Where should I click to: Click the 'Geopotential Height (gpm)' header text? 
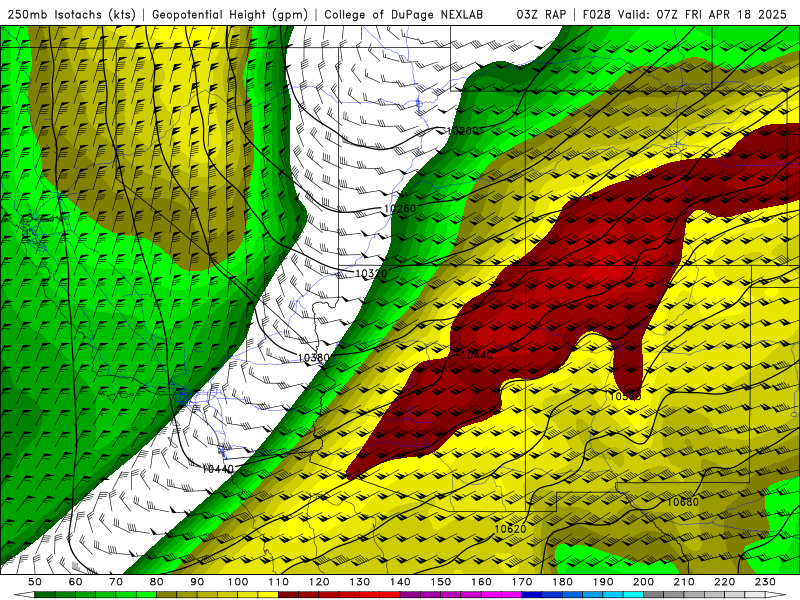pos(230,14)
